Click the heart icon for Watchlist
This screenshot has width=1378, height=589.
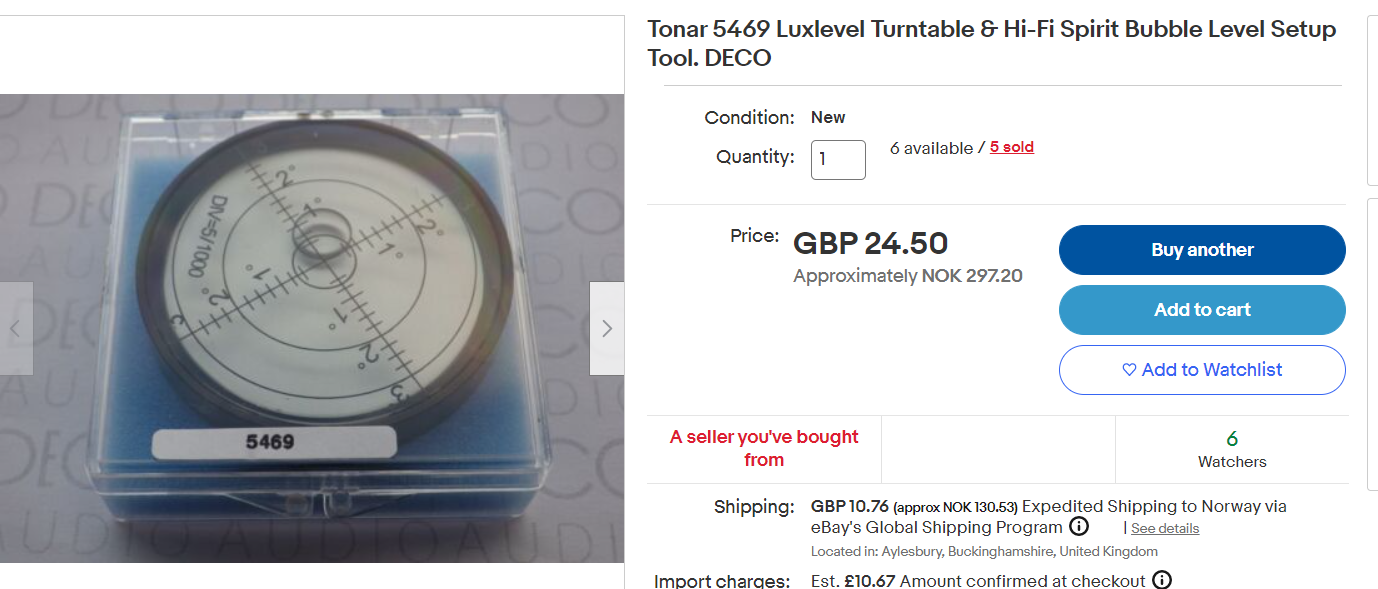coord(1129,370)
